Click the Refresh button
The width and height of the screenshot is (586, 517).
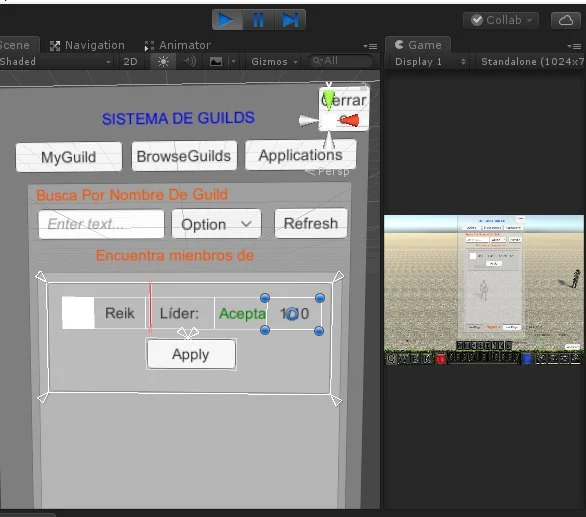click(x=311, y=223)
